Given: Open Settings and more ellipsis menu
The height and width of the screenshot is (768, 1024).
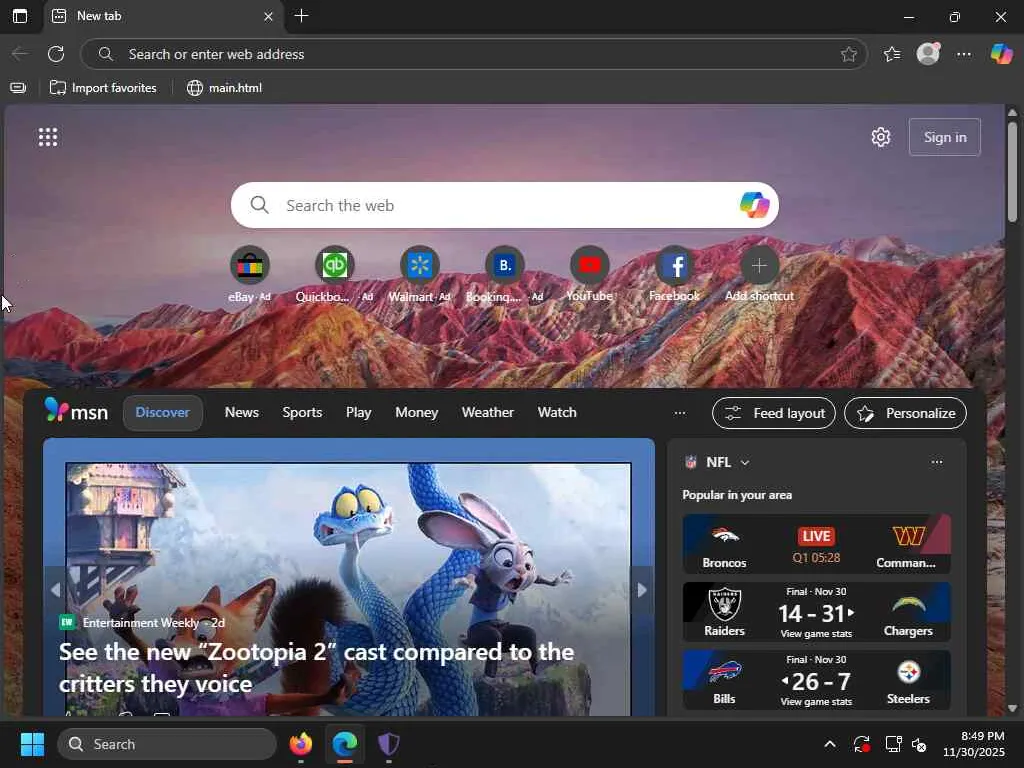Looking at the screenshot, I should (x=964, y=54).
